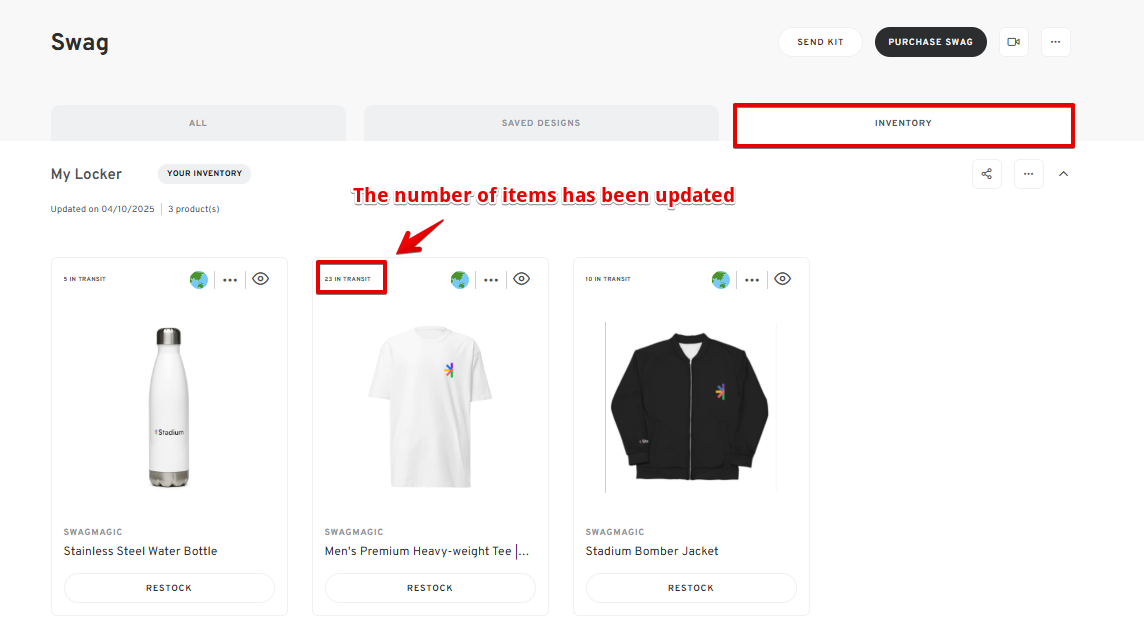This screenshot has height=639, width=1144.
Task: Toggle eye visibility on Bomber Jacket card
Action: (783, 279)
